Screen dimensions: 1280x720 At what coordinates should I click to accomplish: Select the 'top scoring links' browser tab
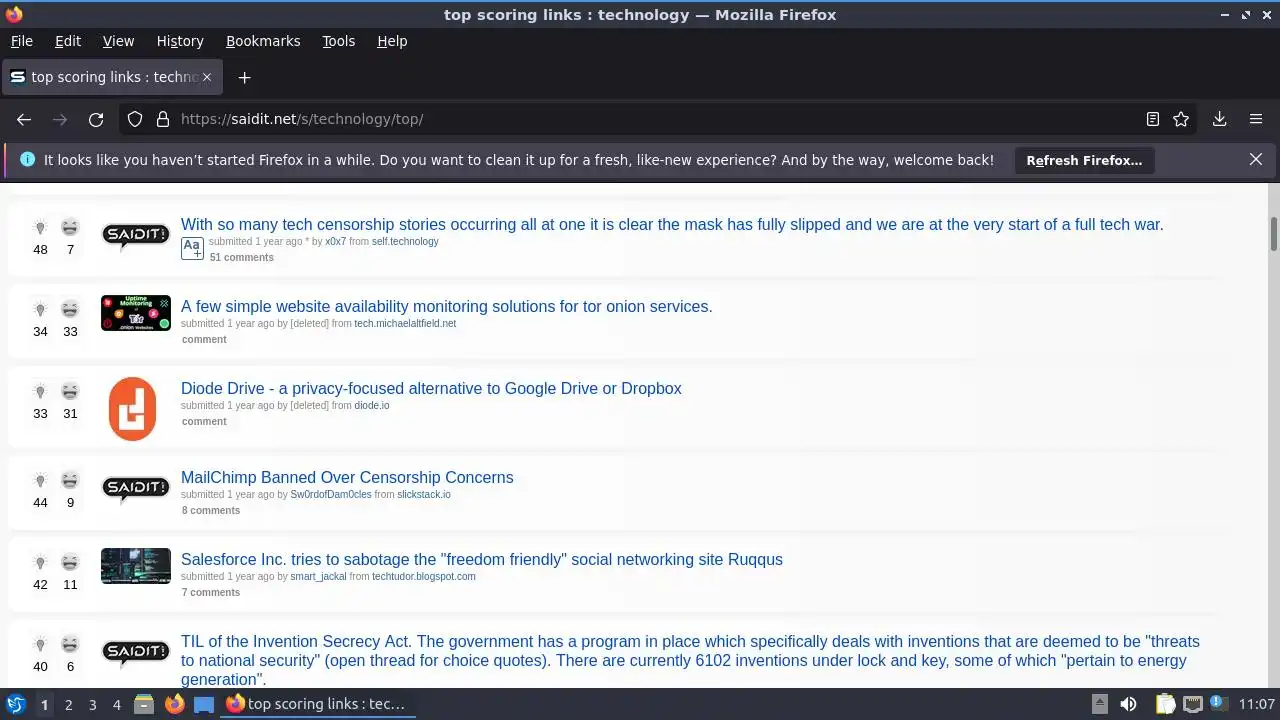click(x=111, y=77)
